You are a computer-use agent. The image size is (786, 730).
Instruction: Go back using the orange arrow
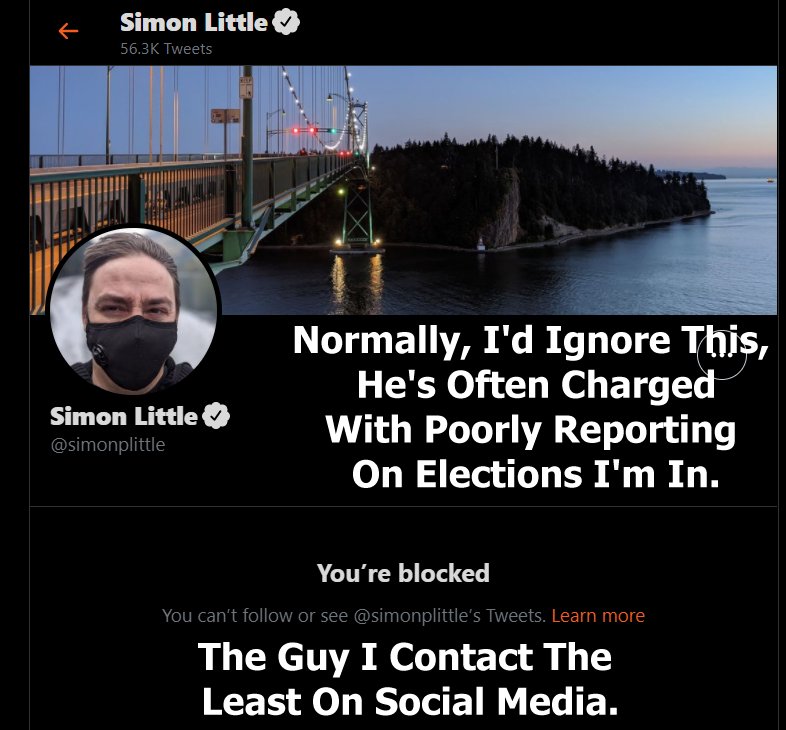[68, 31]
